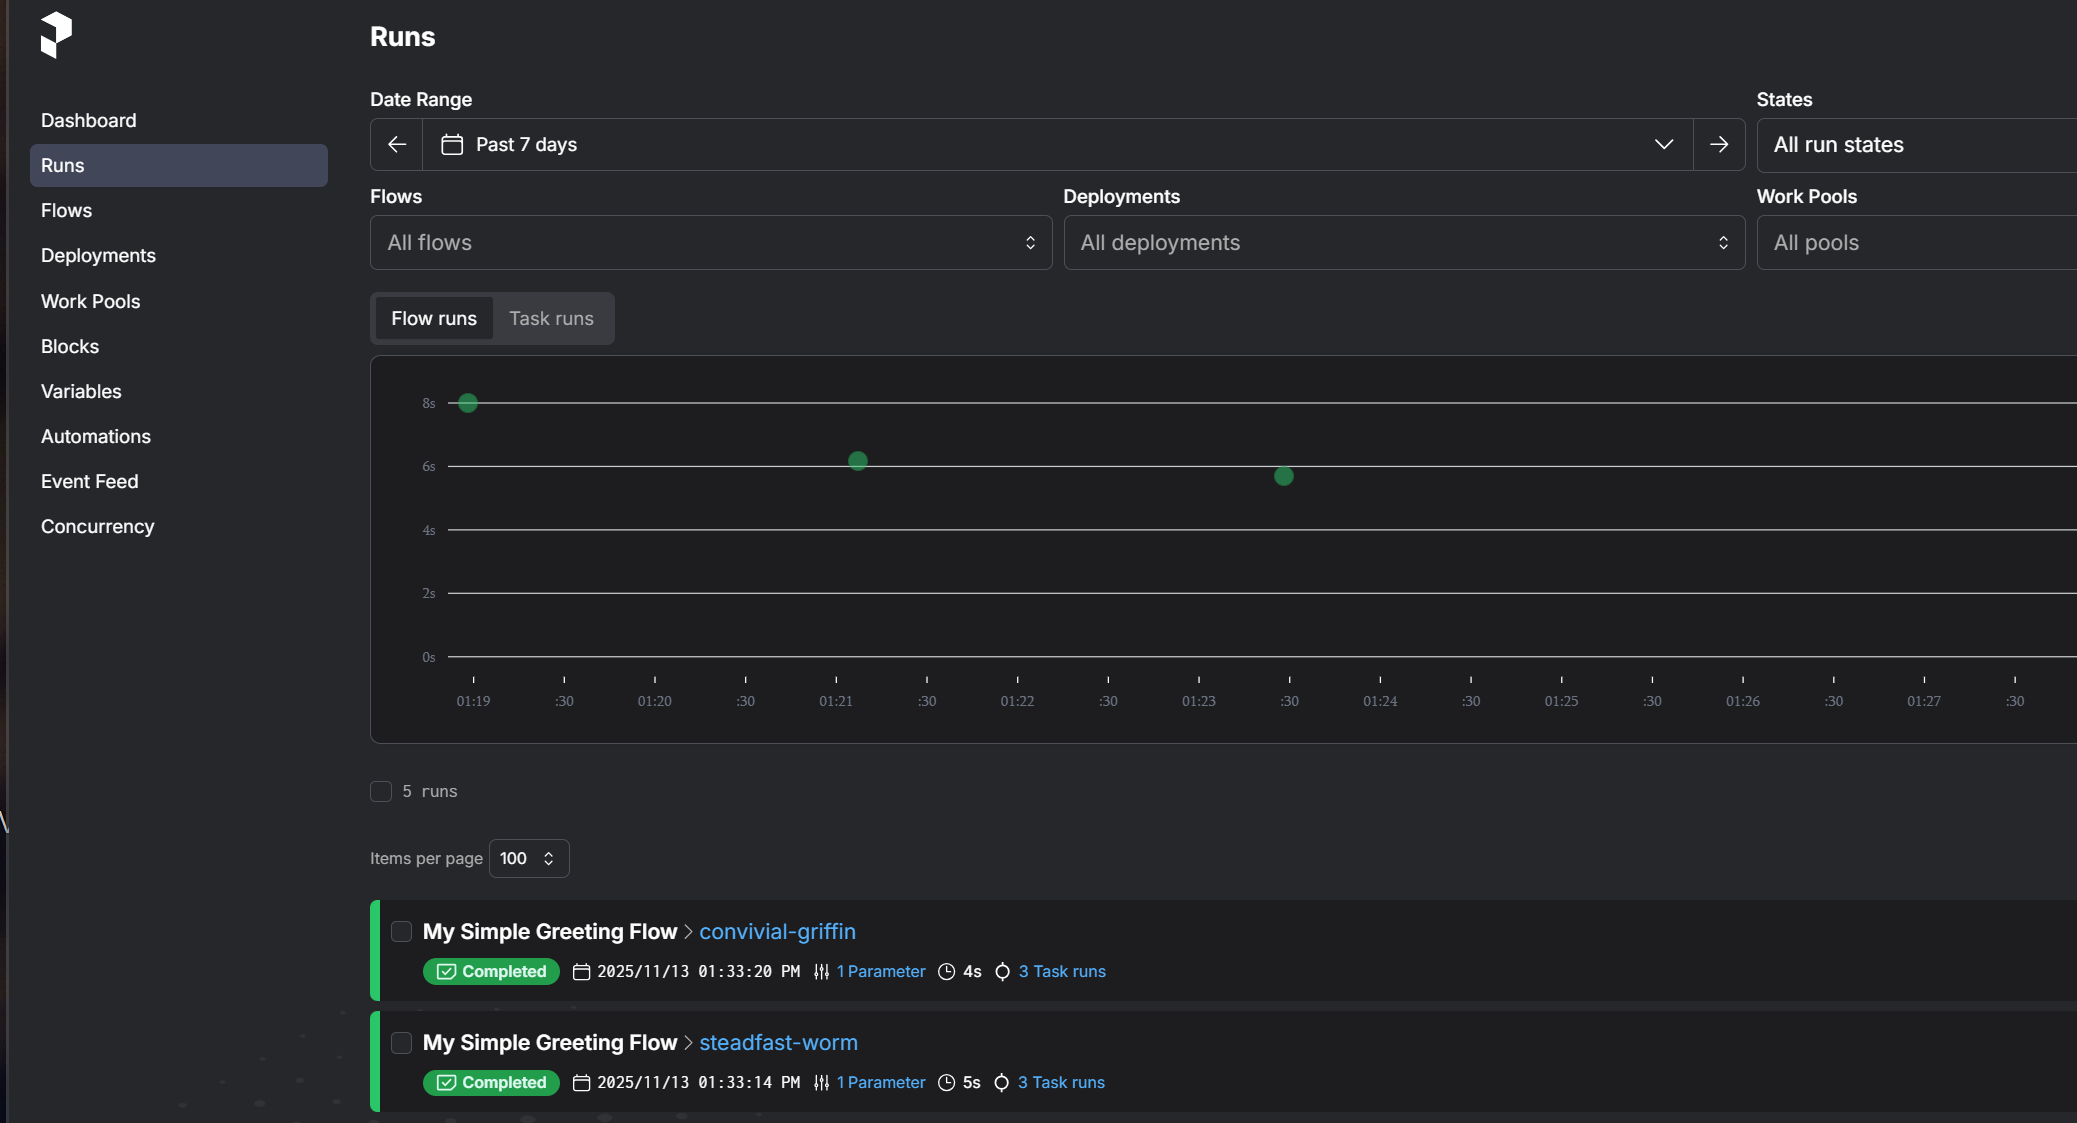Expand the Past 7 days date range chevron
The height and width of the screenshot is (1123, 2077).
[x=1663, y=145]
